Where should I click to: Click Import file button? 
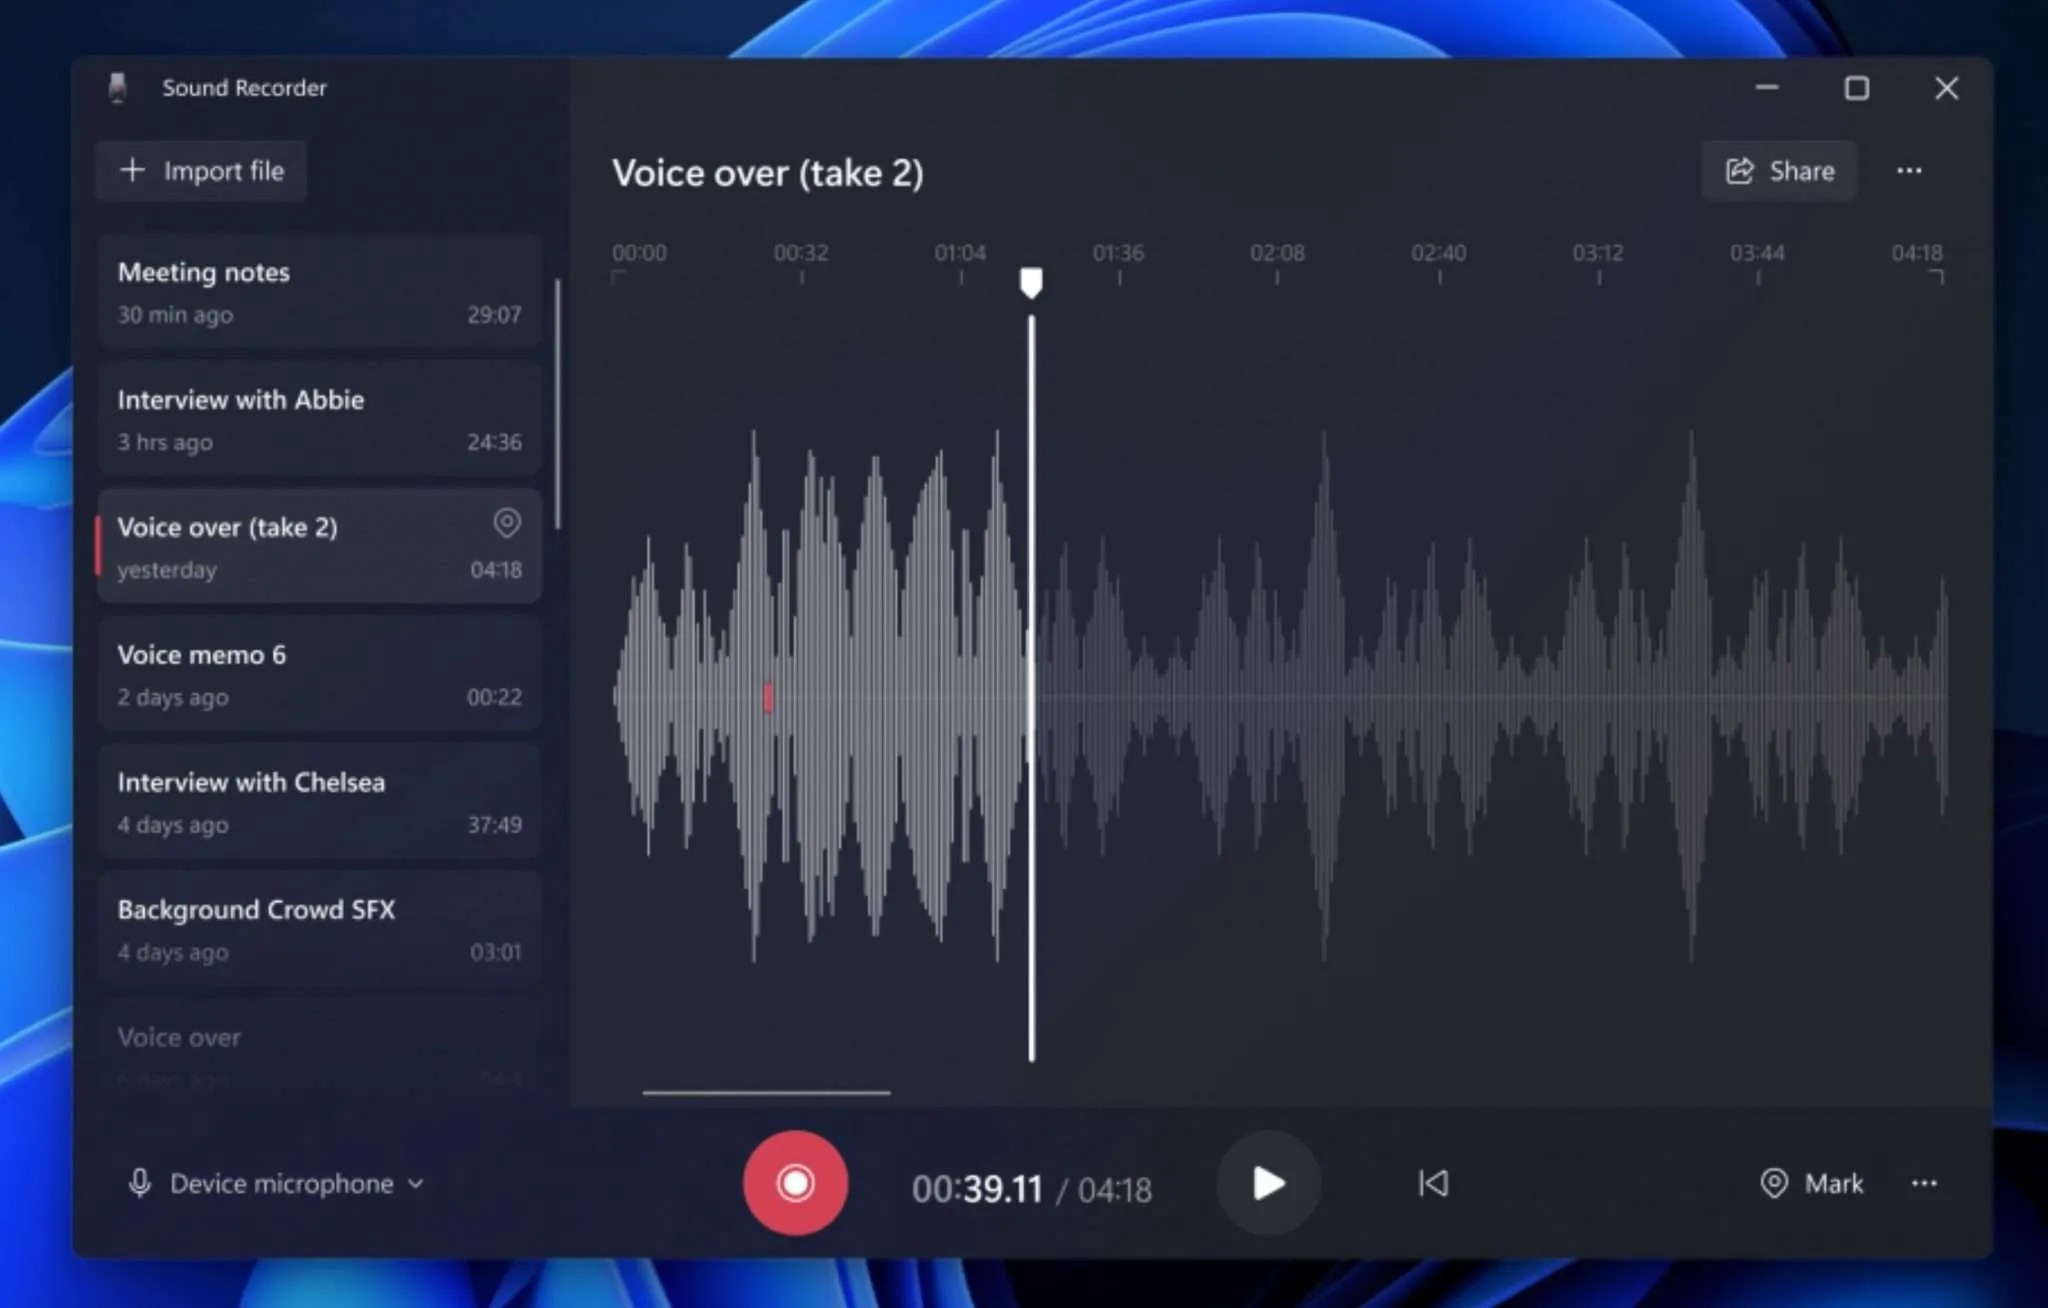tap(201, 171)
